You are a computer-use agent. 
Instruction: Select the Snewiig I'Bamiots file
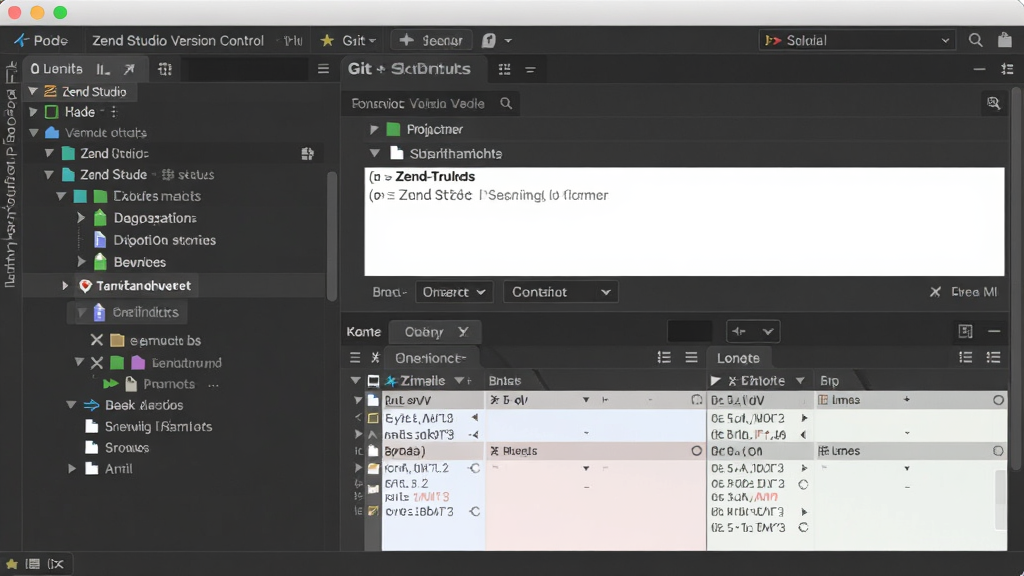pyautogui.click(x=158, y=426)
